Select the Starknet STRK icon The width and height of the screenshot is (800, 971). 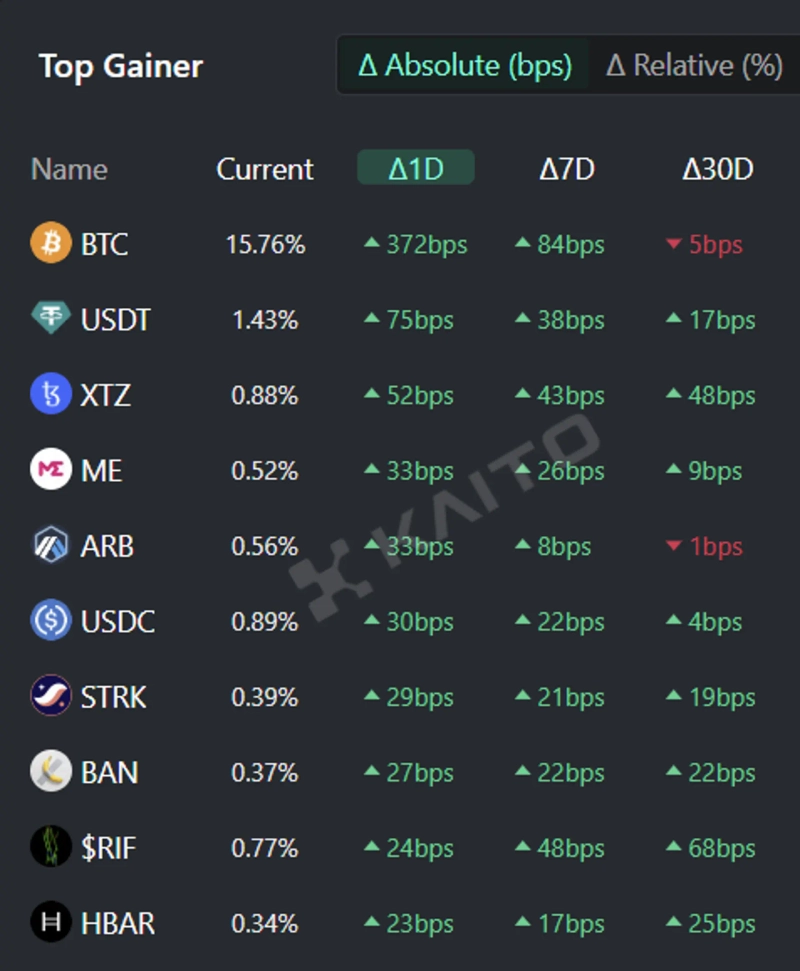[51, 697]
